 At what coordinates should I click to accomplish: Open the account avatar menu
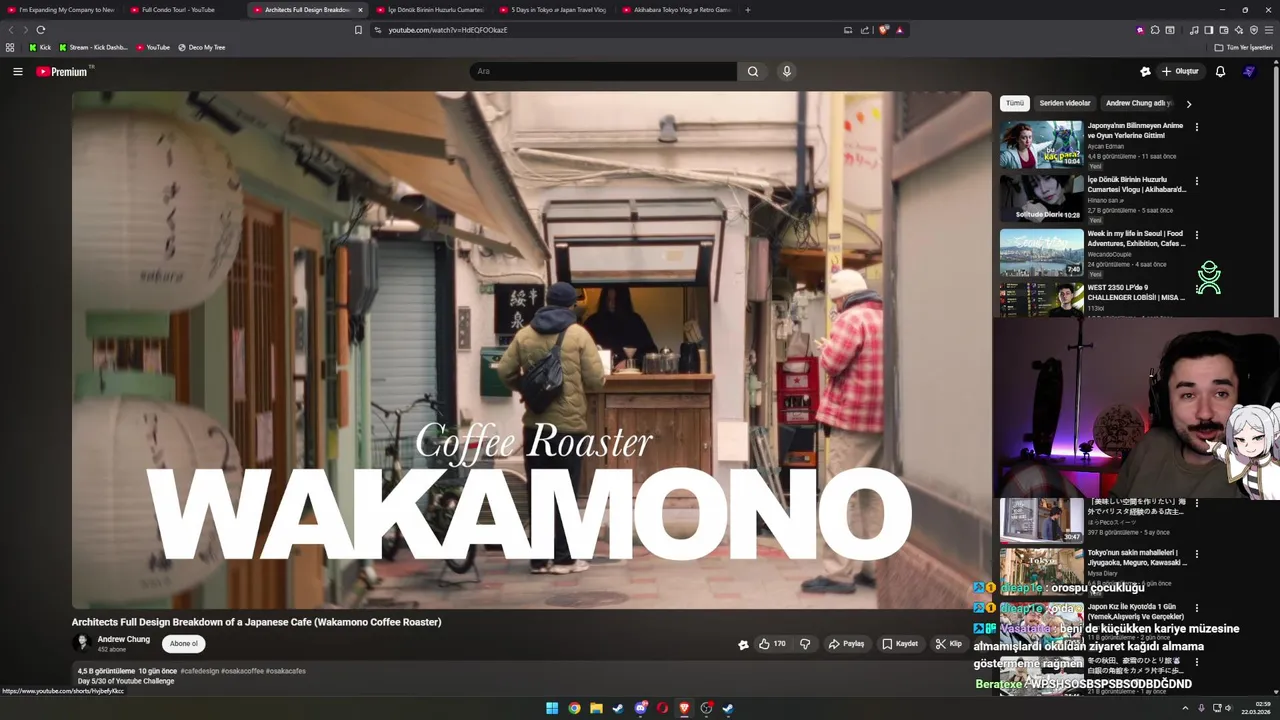(1249, 71)
